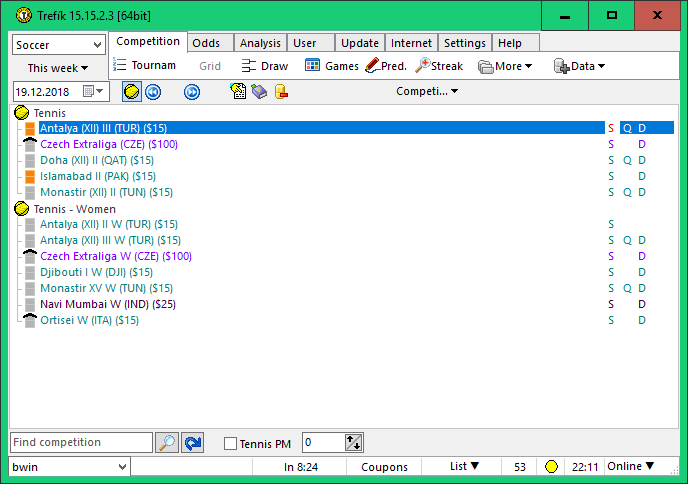The height and width of the screenshot is (484, 688).
Task: Click the yellow ball status bar icon
Action: (550, 467)
